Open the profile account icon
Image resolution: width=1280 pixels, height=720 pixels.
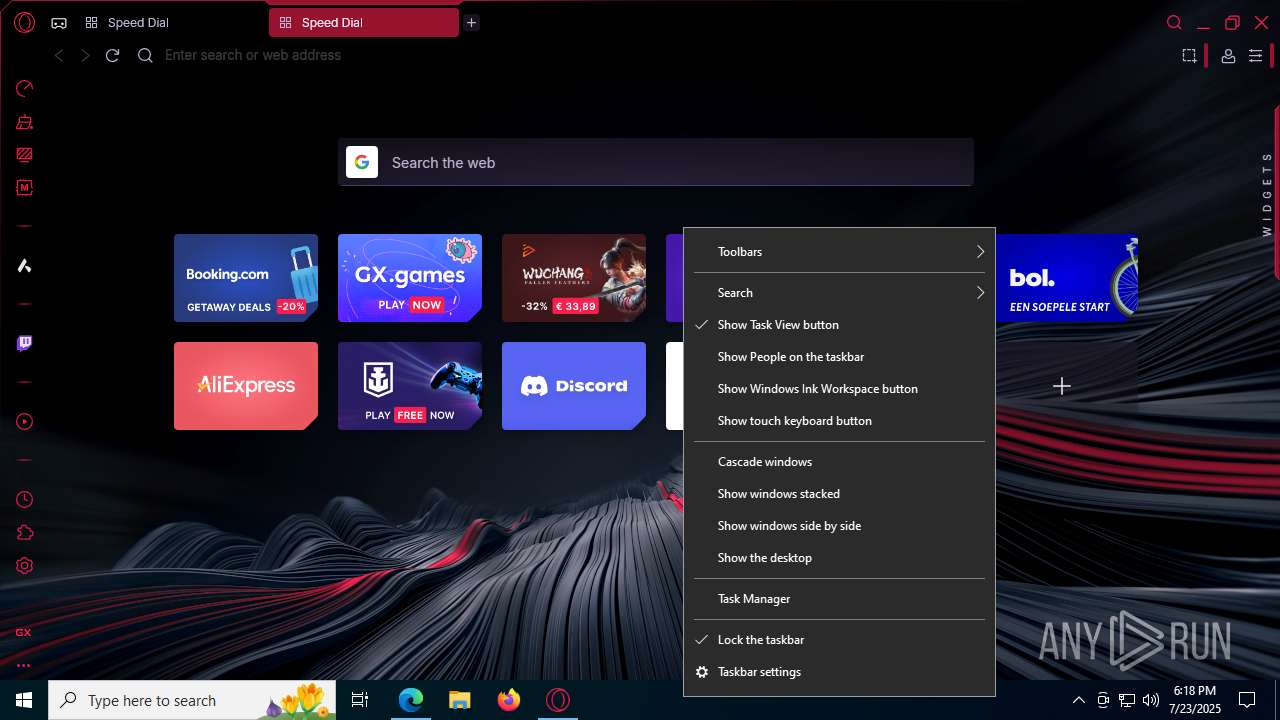pyautogui.click(x=1228, y=56)
